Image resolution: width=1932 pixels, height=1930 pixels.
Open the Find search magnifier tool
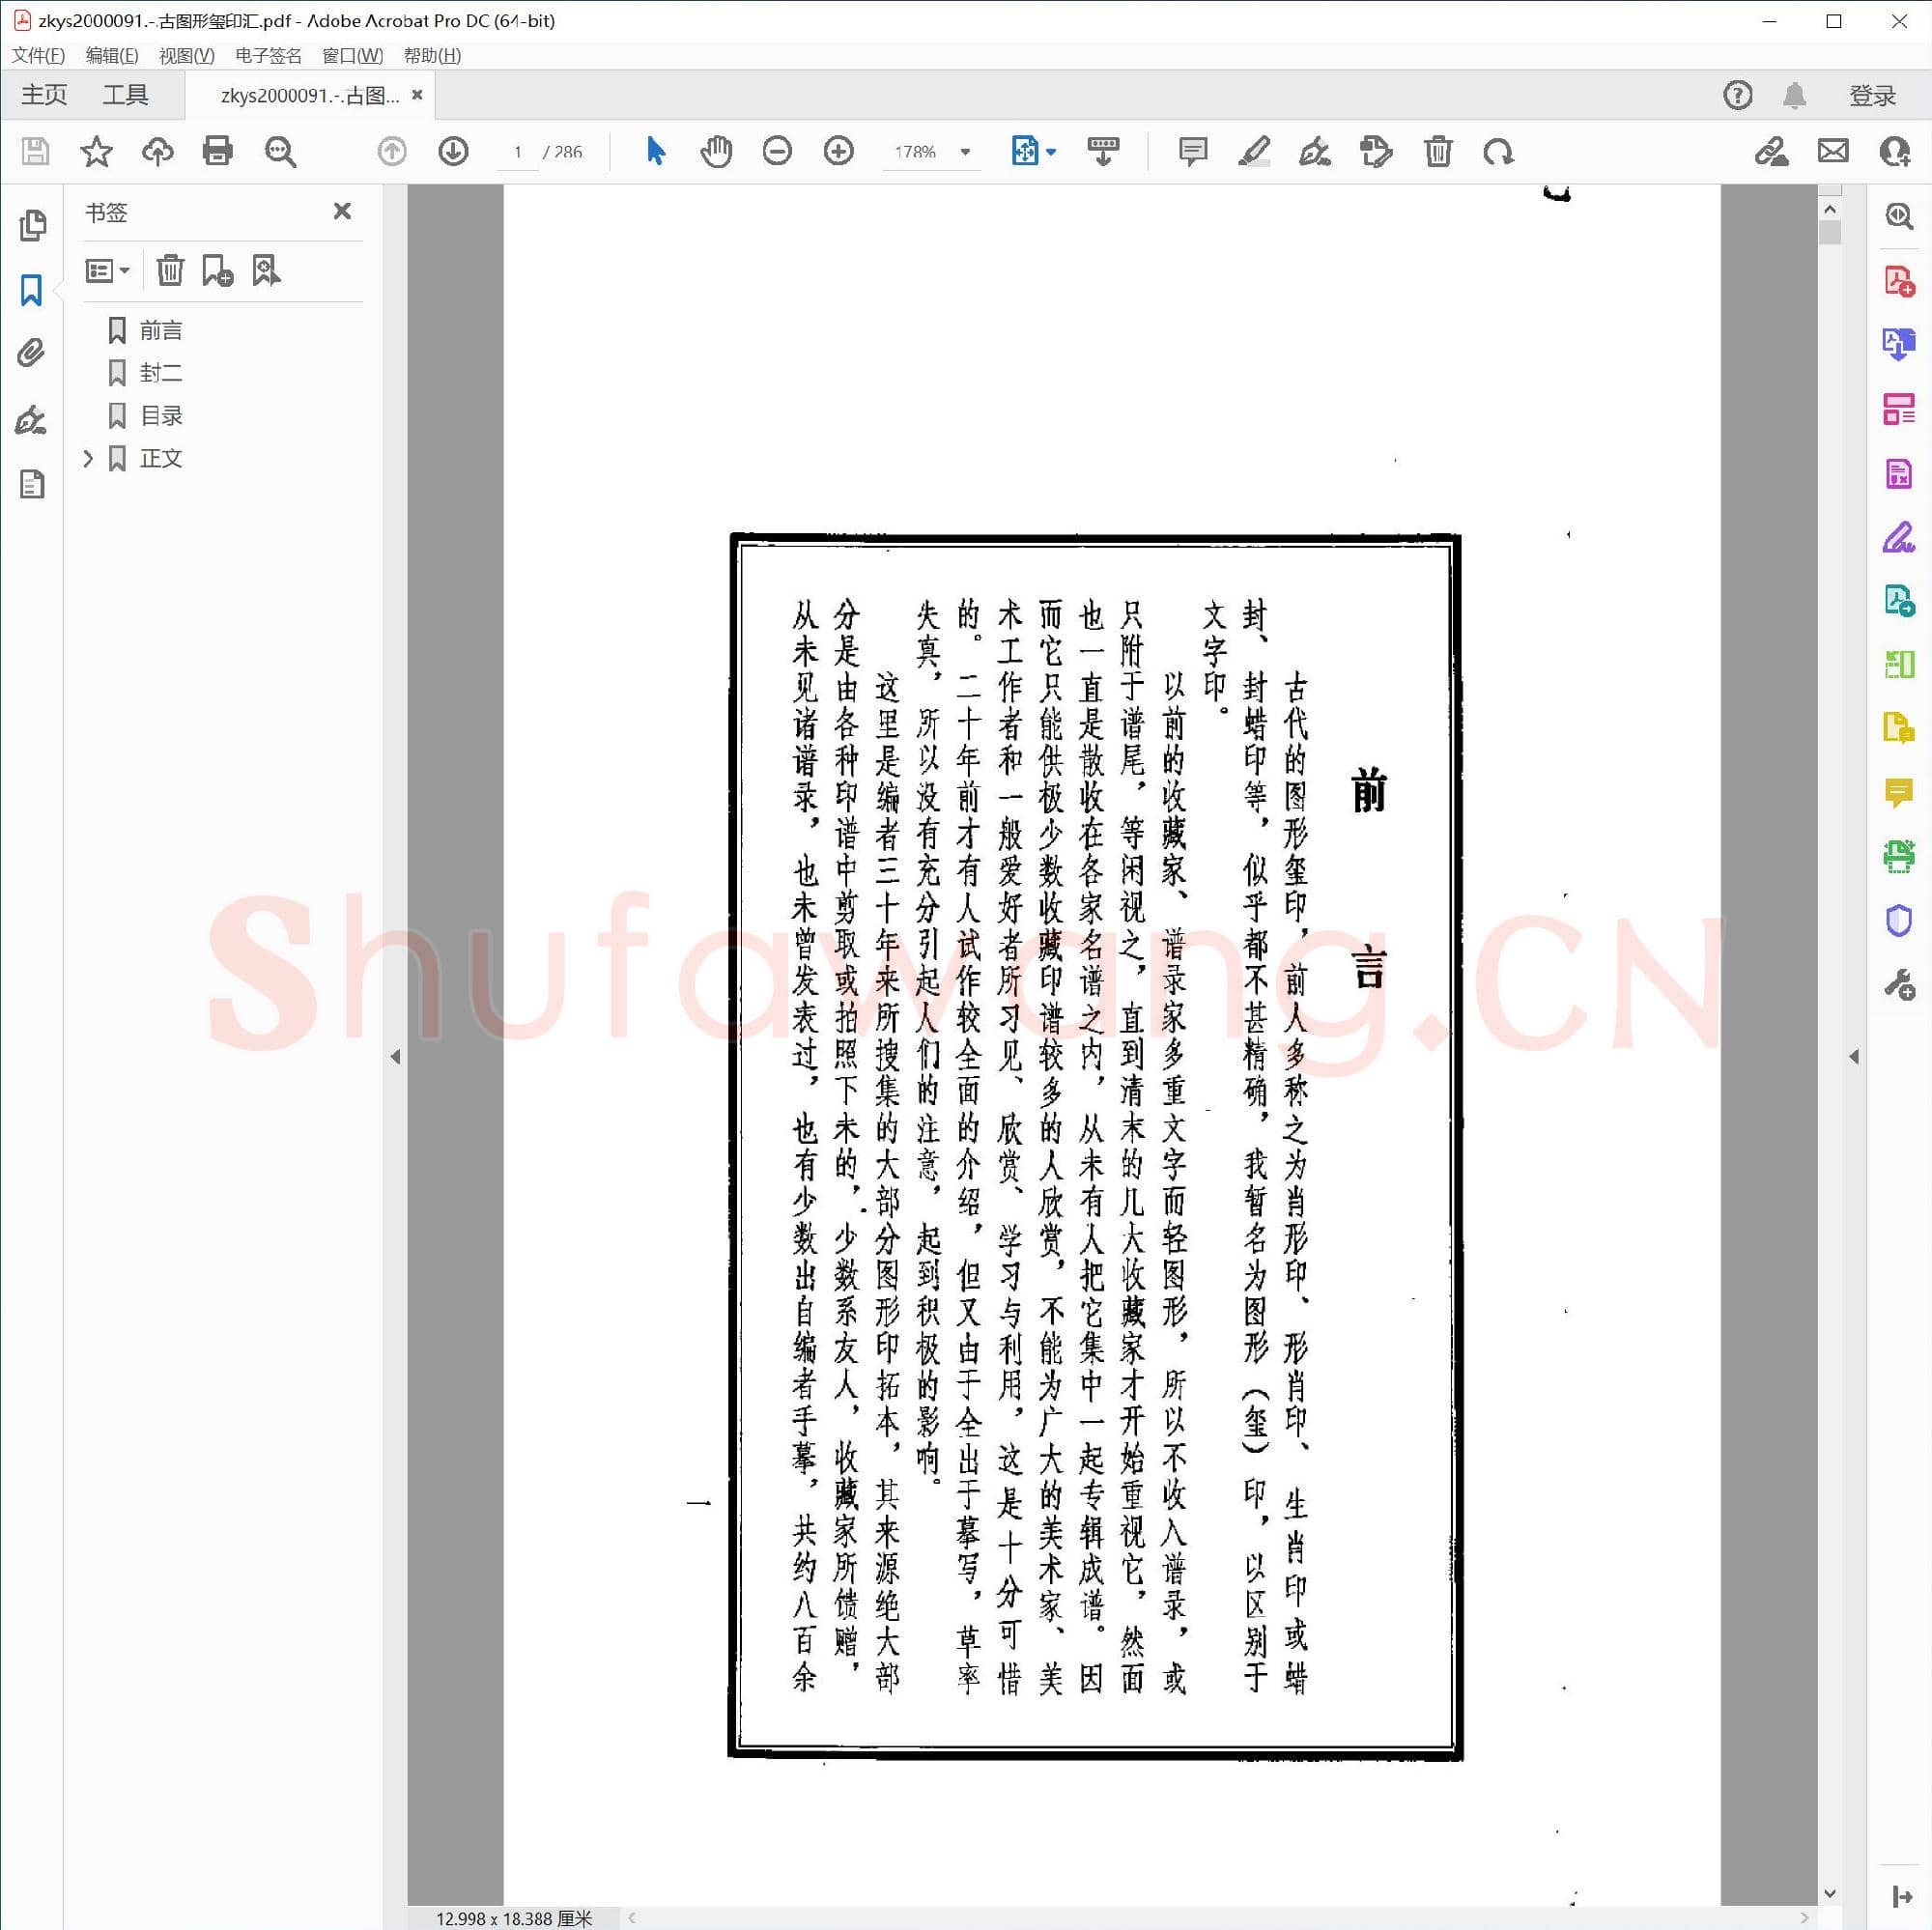(280, 151)
